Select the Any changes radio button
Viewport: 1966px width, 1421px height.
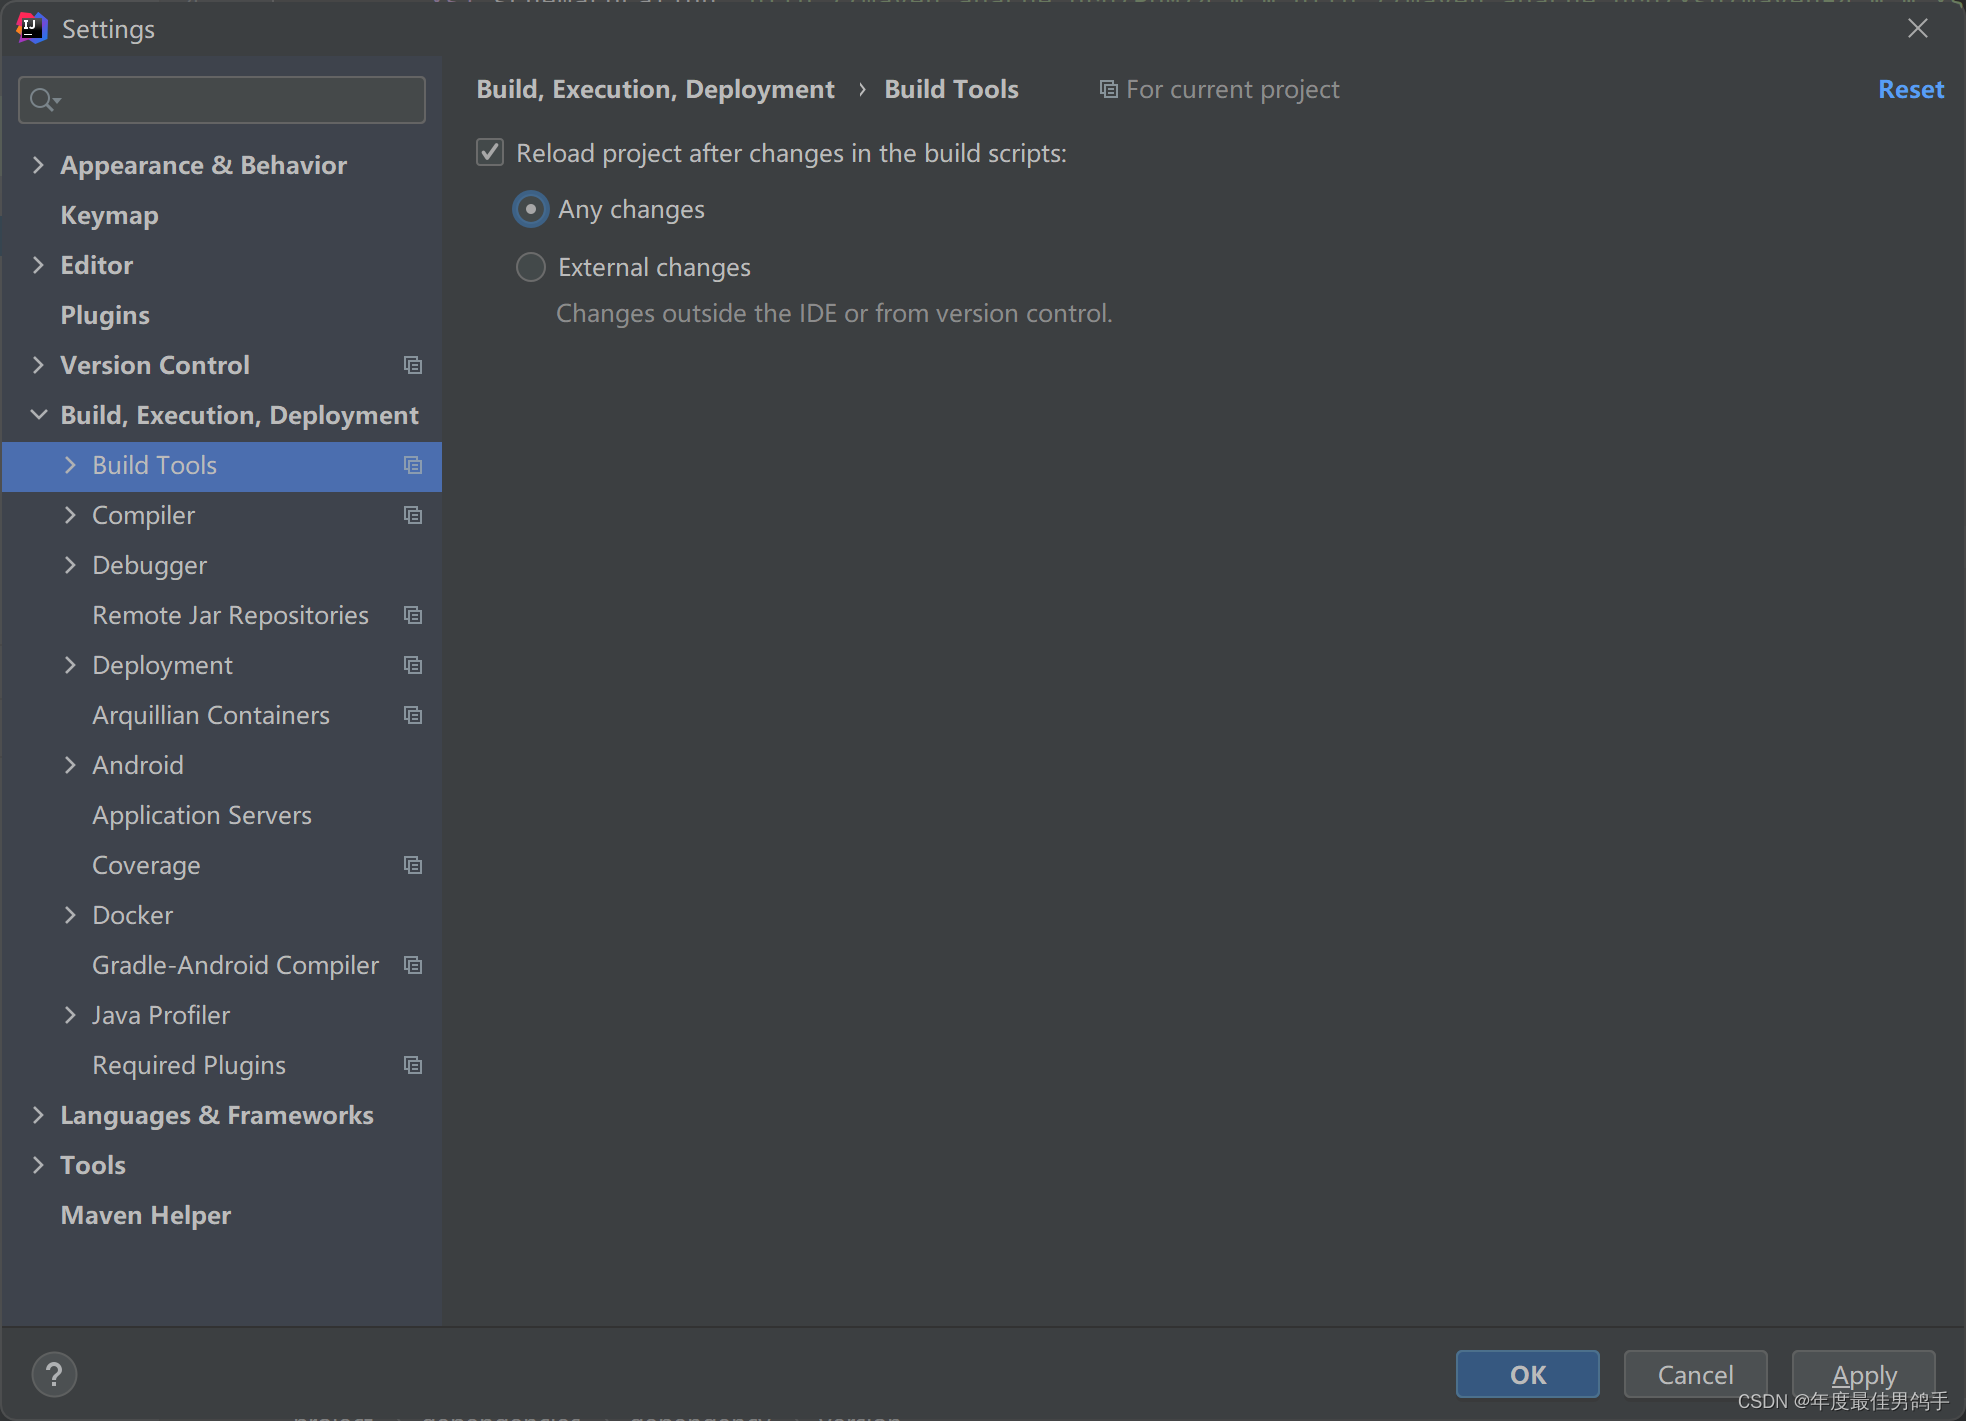pos(530,209)
